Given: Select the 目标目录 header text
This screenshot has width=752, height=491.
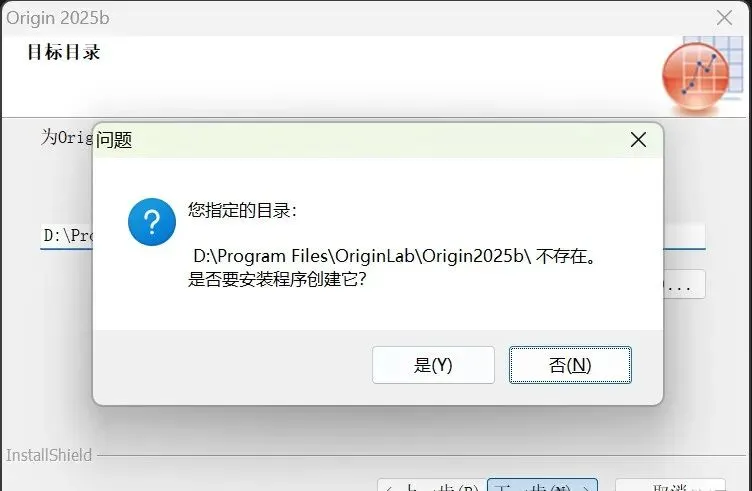Looking at the screenshot, I should point(64,52).
